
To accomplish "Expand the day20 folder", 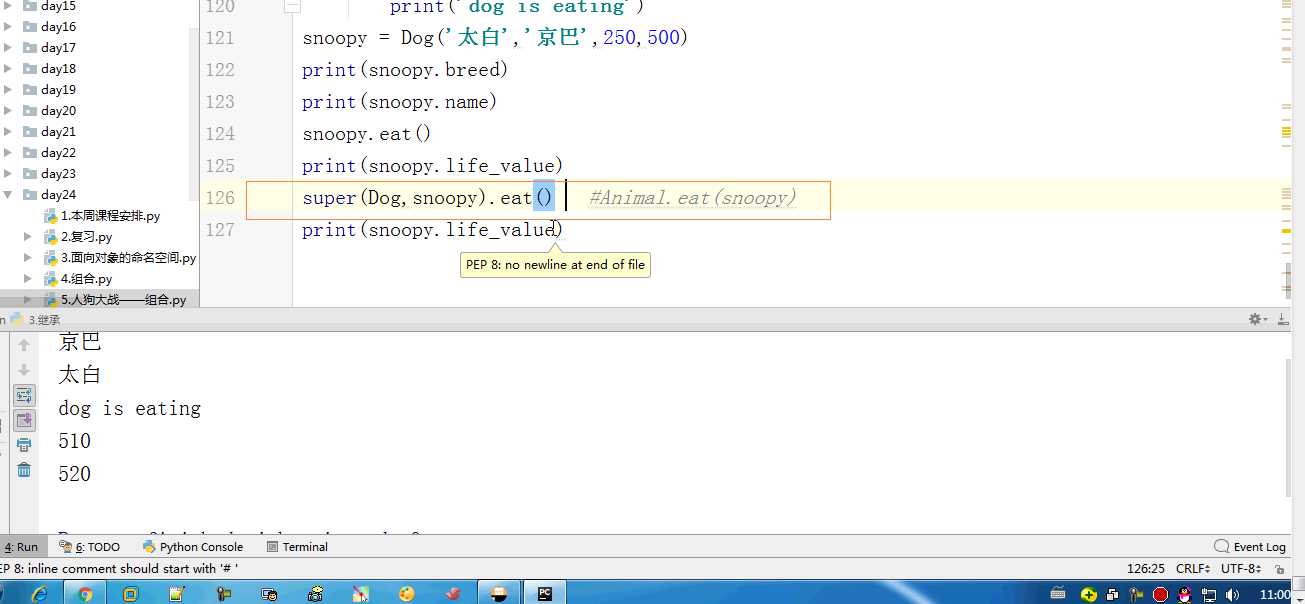I will 9,111.
